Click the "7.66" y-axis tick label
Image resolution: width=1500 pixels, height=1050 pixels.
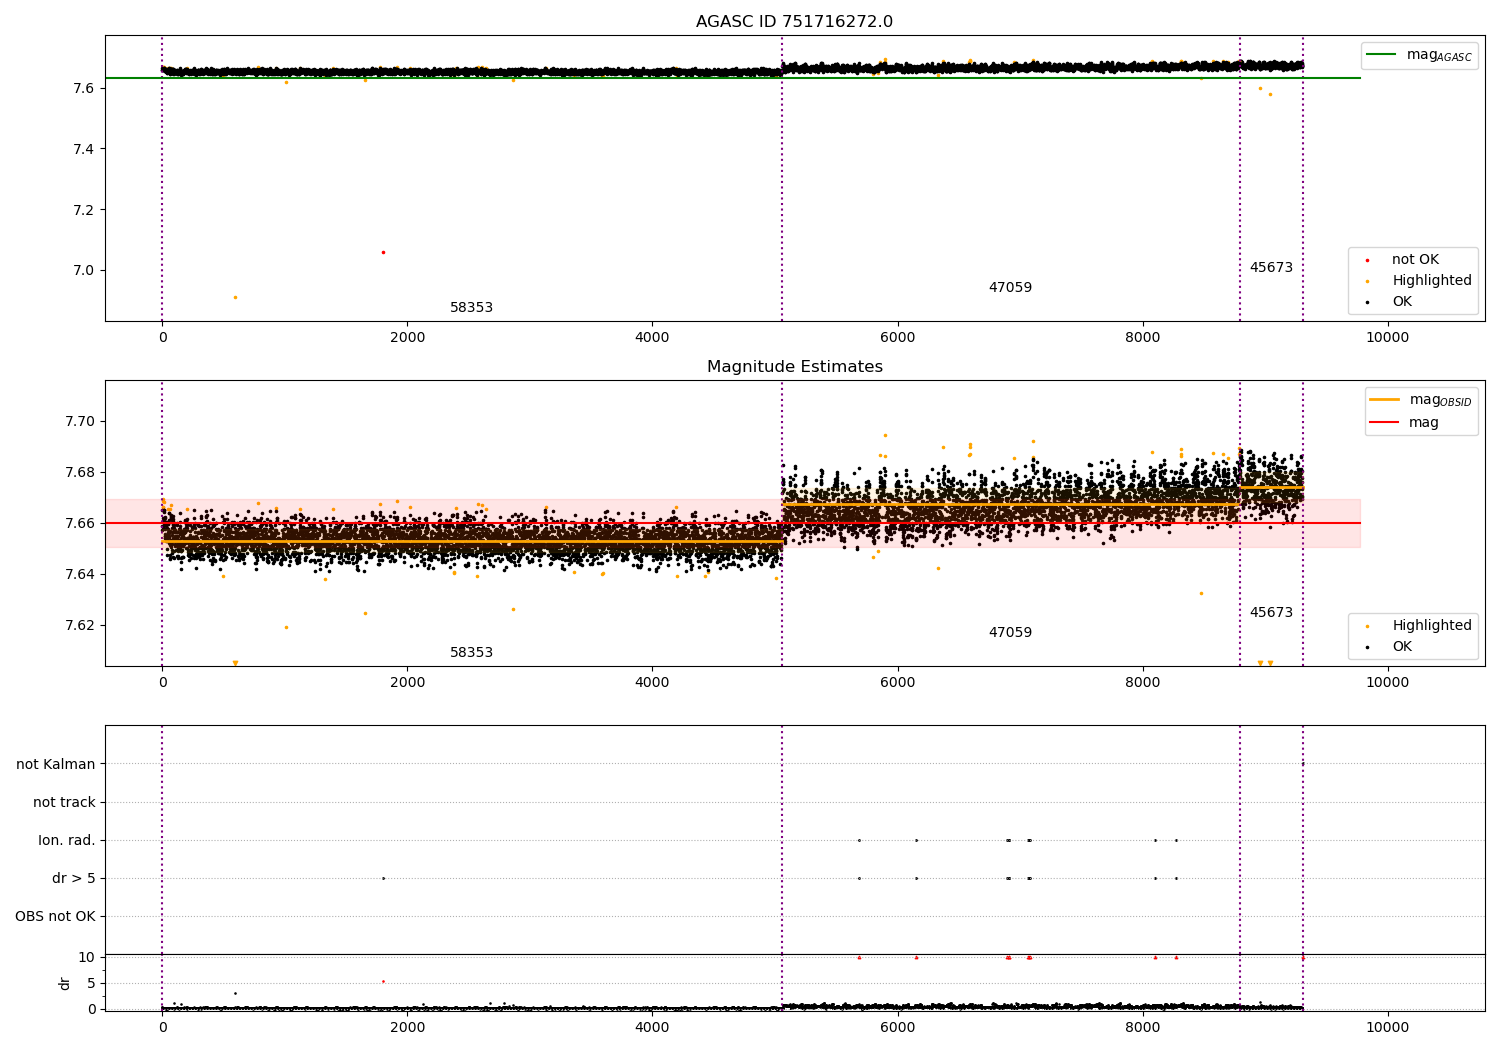point(79,524)
